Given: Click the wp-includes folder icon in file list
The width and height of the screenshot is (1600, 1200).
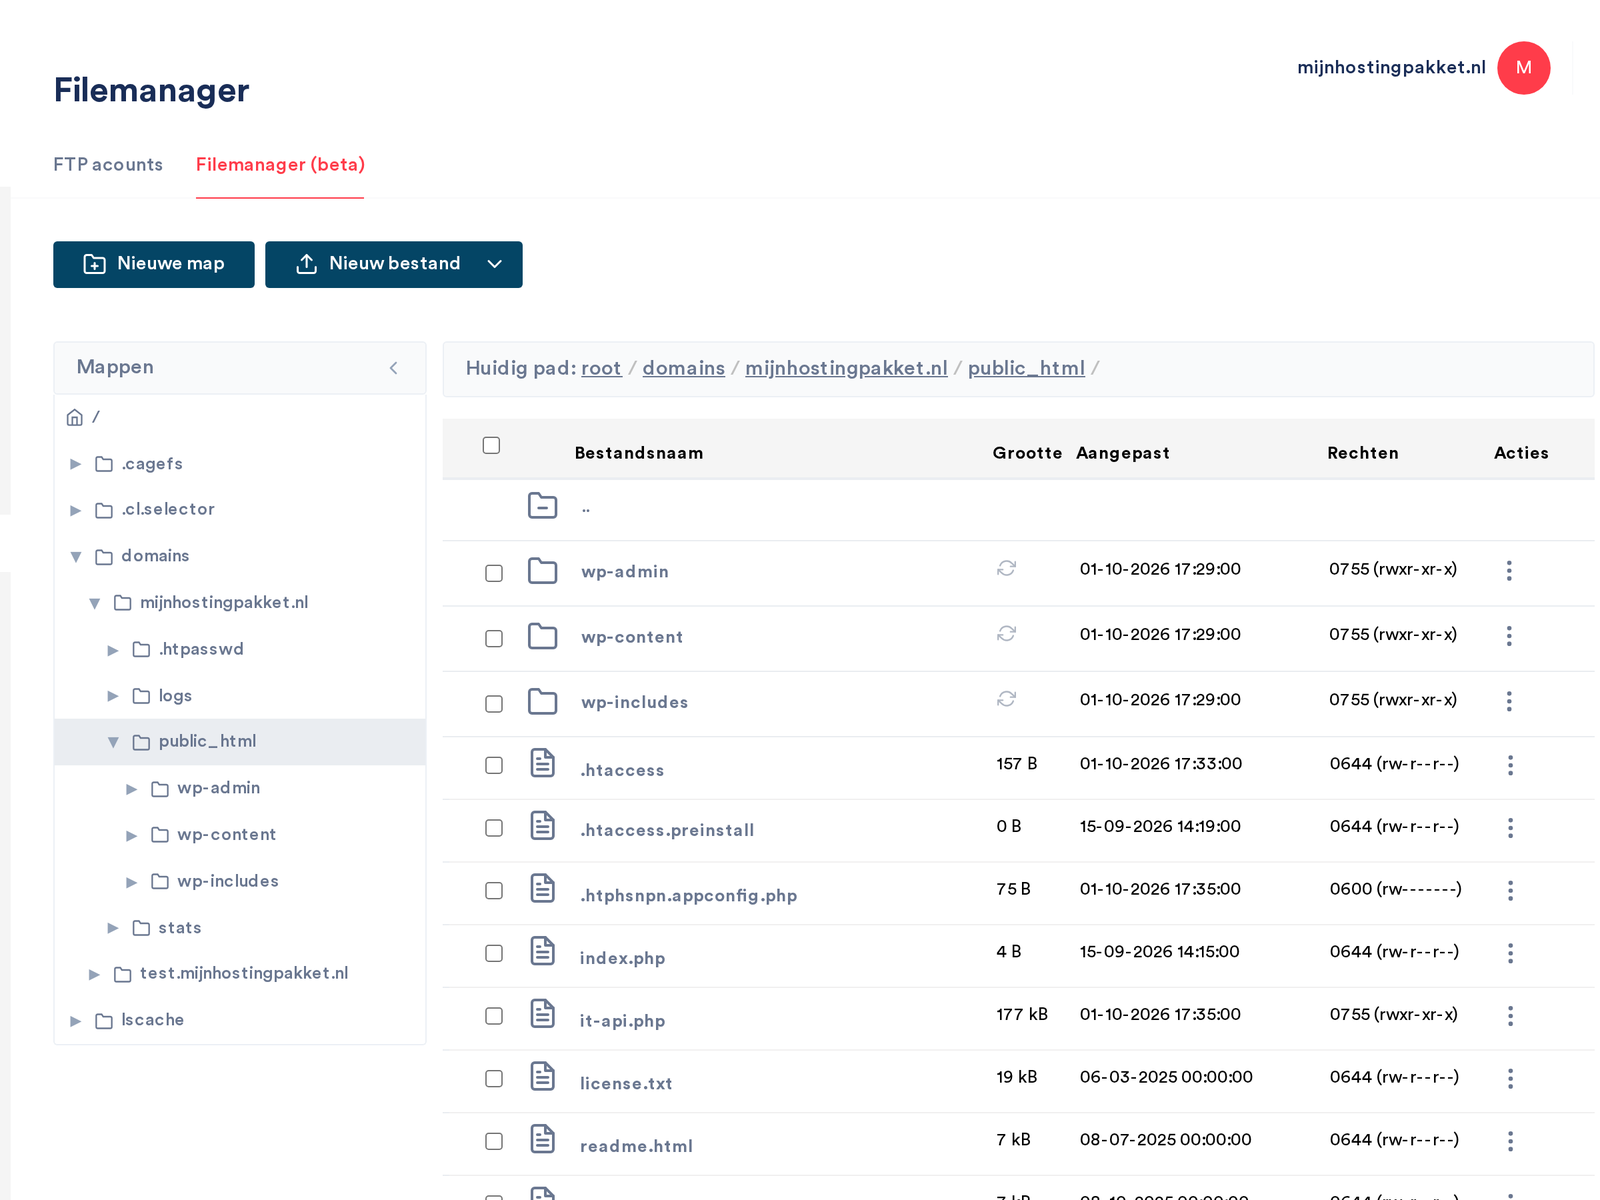Looking at the screenshot, I should (542, 701).
